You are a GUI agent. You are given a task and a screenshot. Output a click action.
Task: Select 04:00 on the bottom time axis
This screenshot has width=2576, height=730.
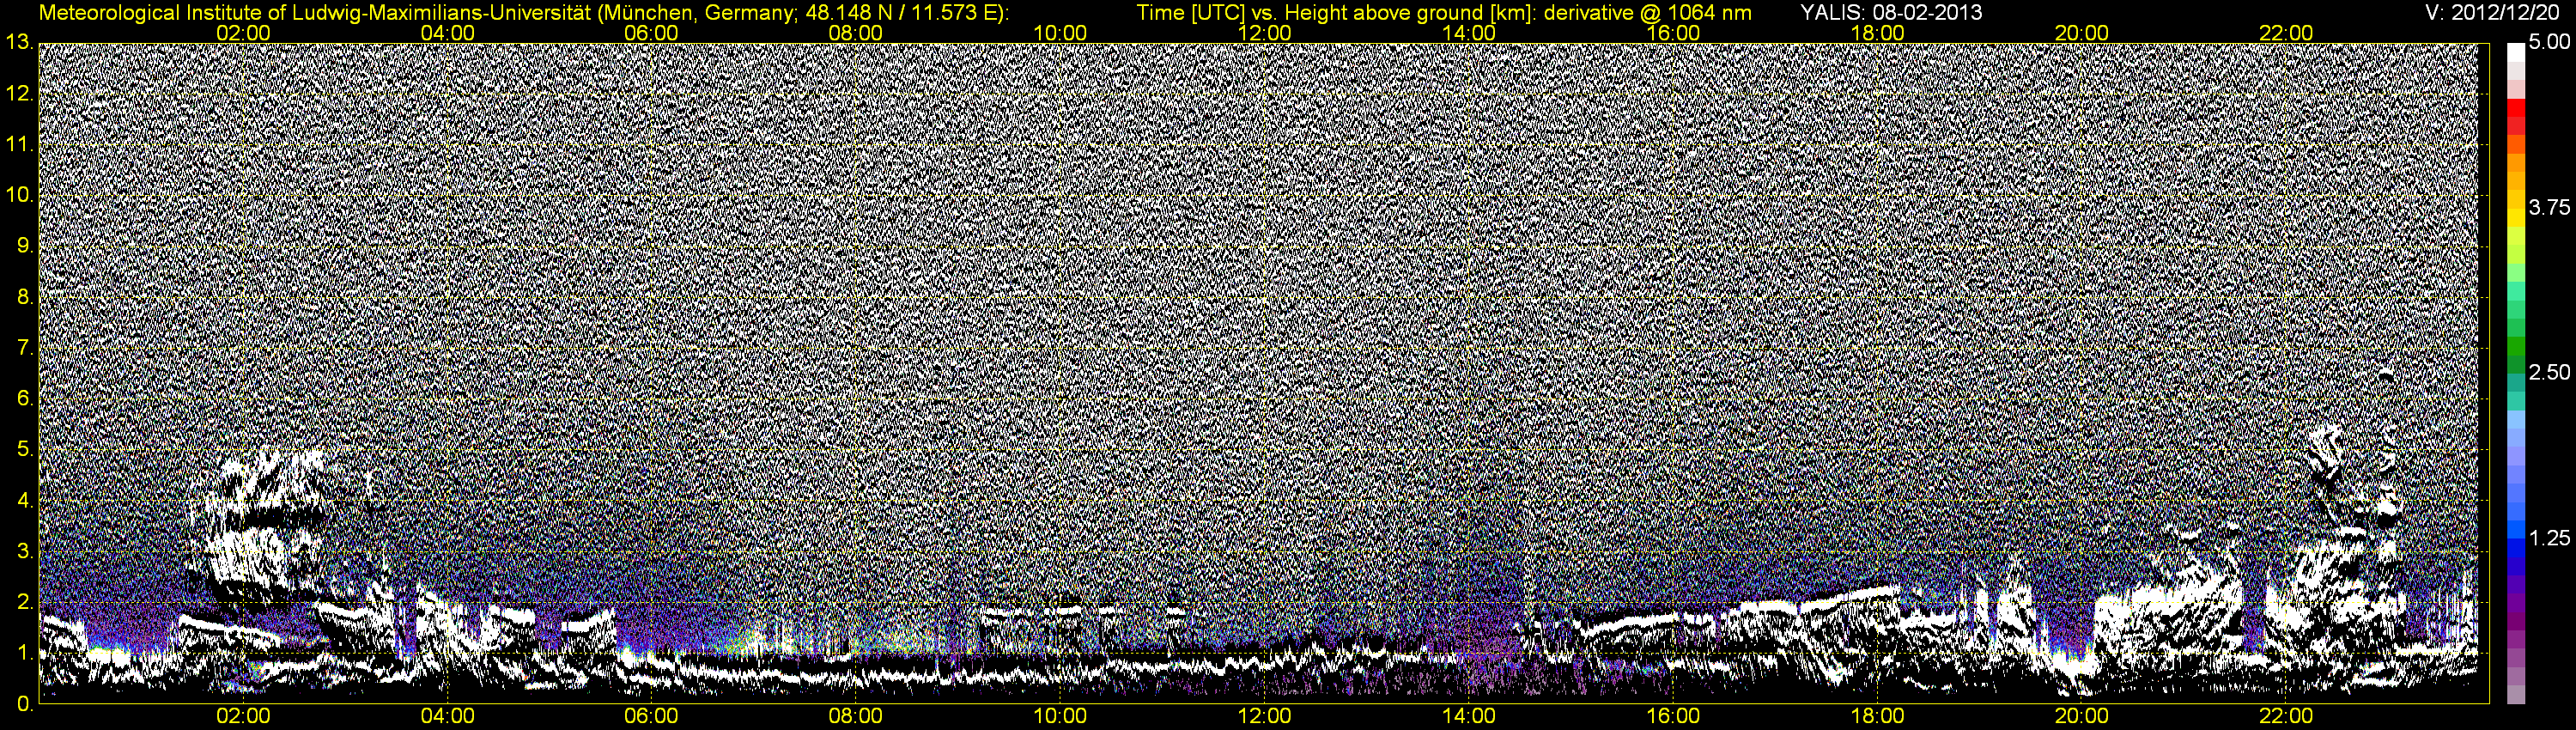point(447,717)
